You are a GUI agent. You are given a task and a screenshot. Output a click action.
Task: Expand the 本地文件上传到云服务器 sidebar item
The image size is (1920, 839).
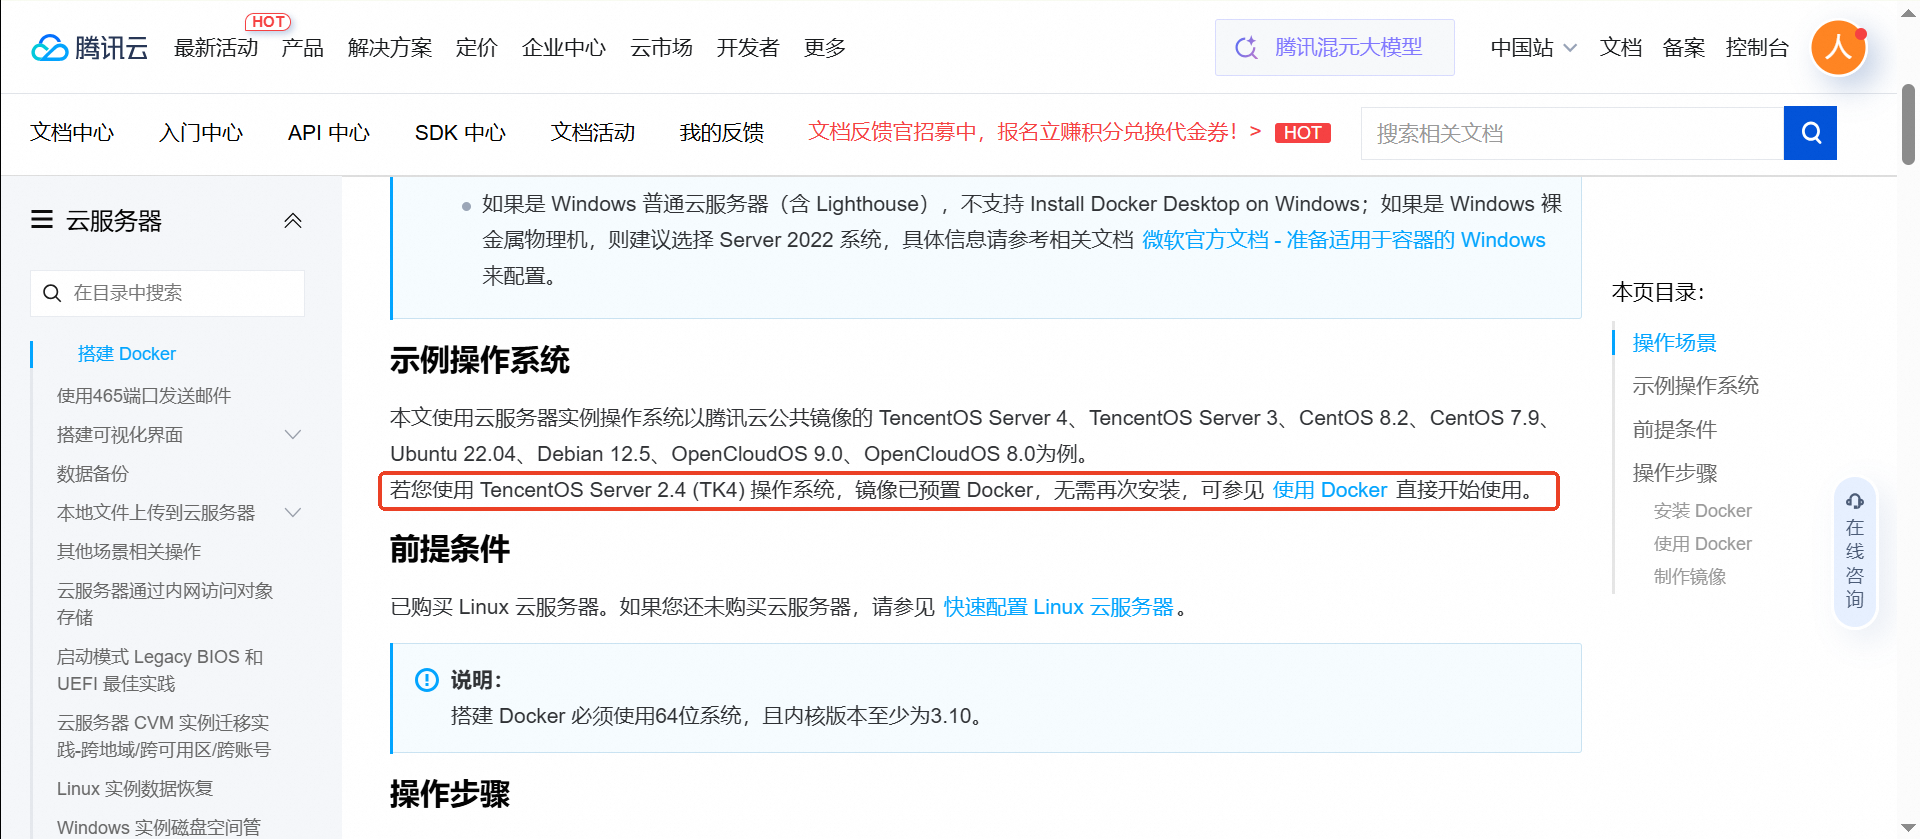click(293, 512)
